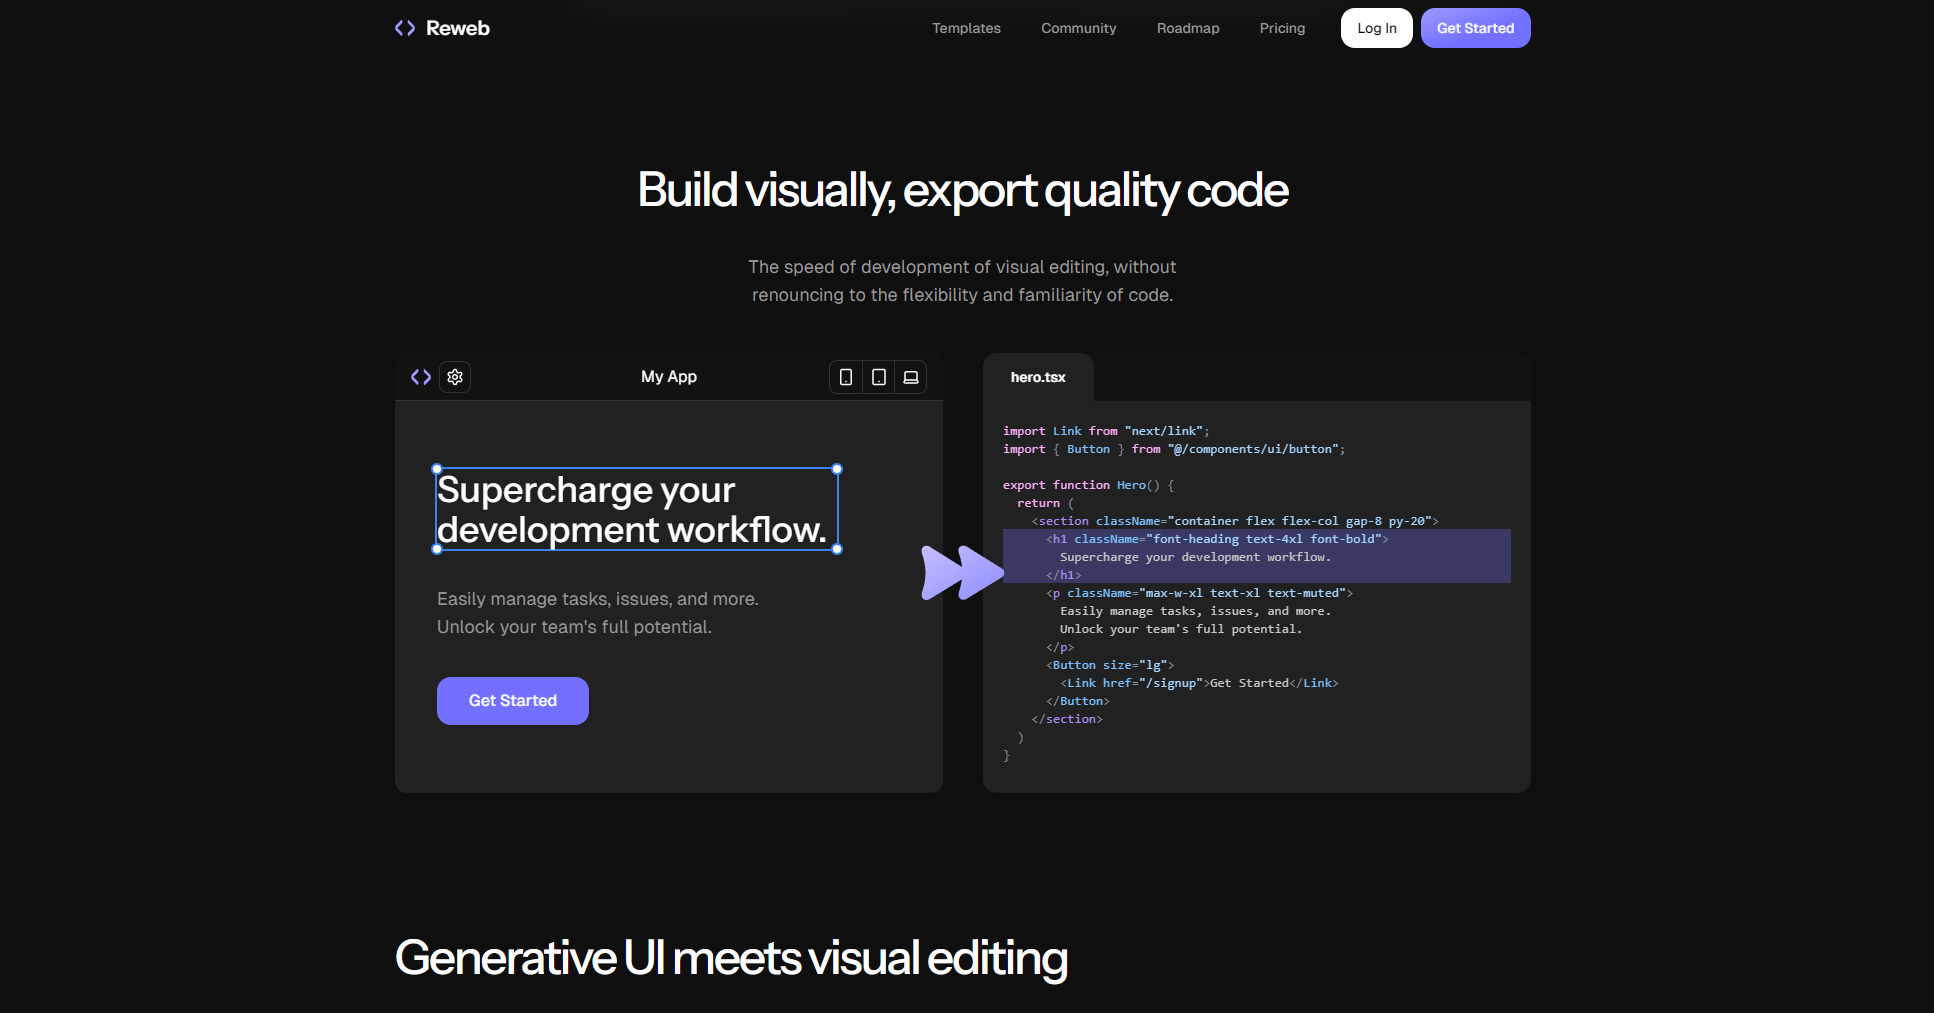Click the top-left resize handle of selected heading

pyautogui.click(x=437, y=469)
